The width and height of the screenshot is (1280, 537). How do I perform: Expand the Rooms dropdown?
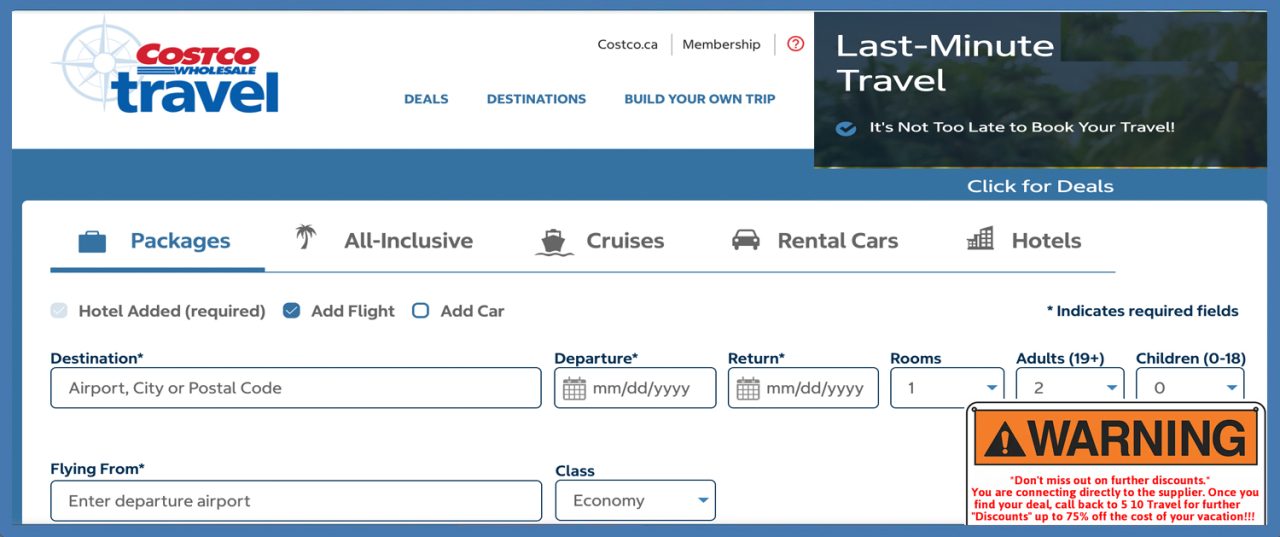pos(947,388)
